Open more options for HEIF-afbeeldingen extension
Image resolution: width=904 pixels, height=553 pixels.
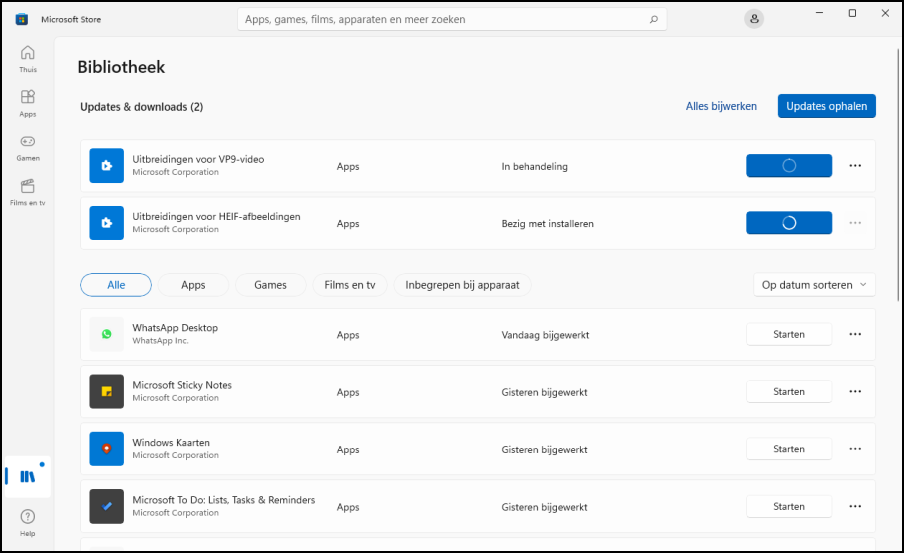(855, 223)
